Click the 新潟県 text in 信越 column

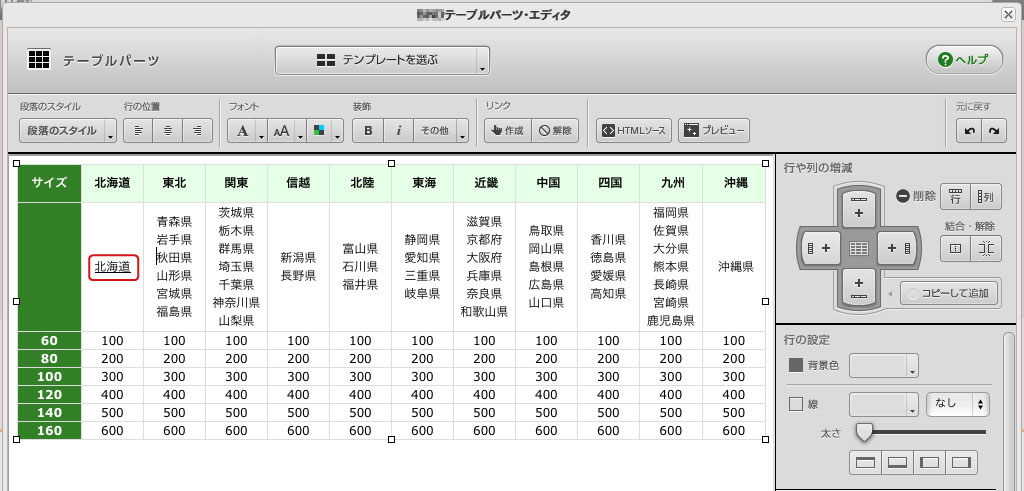298,257
